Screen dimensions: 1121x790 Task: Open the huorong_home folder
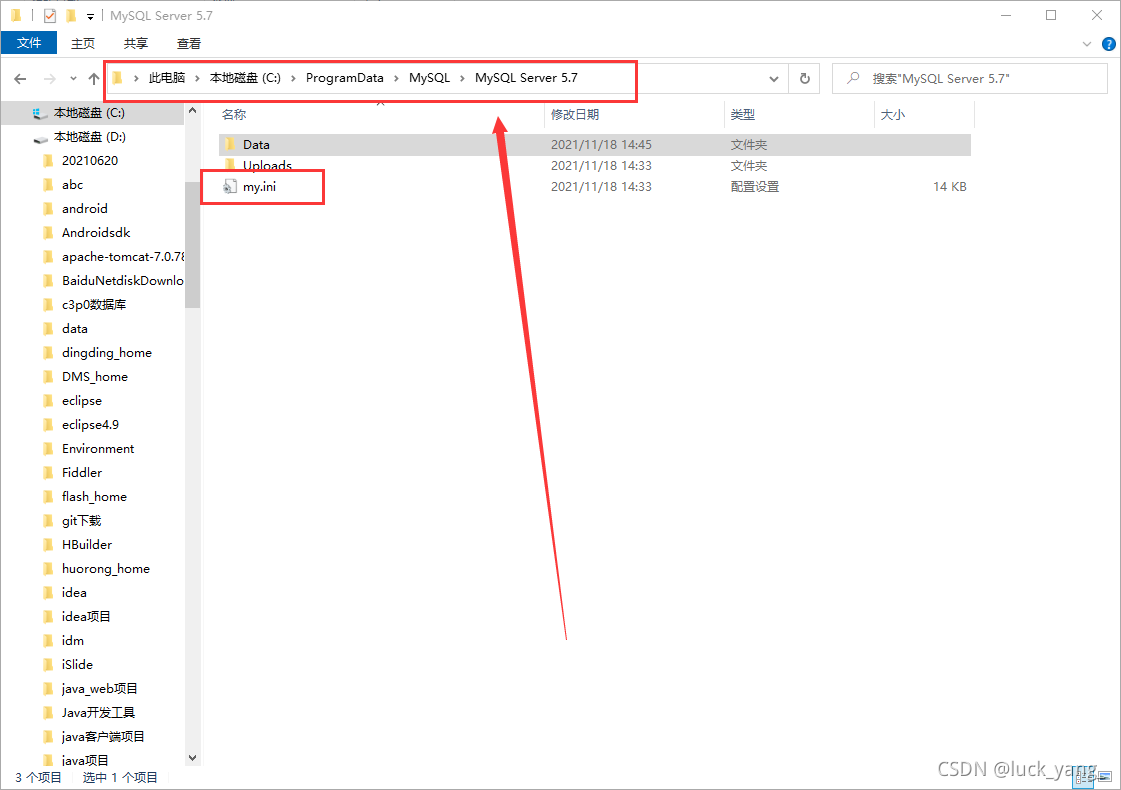[106, 568]
